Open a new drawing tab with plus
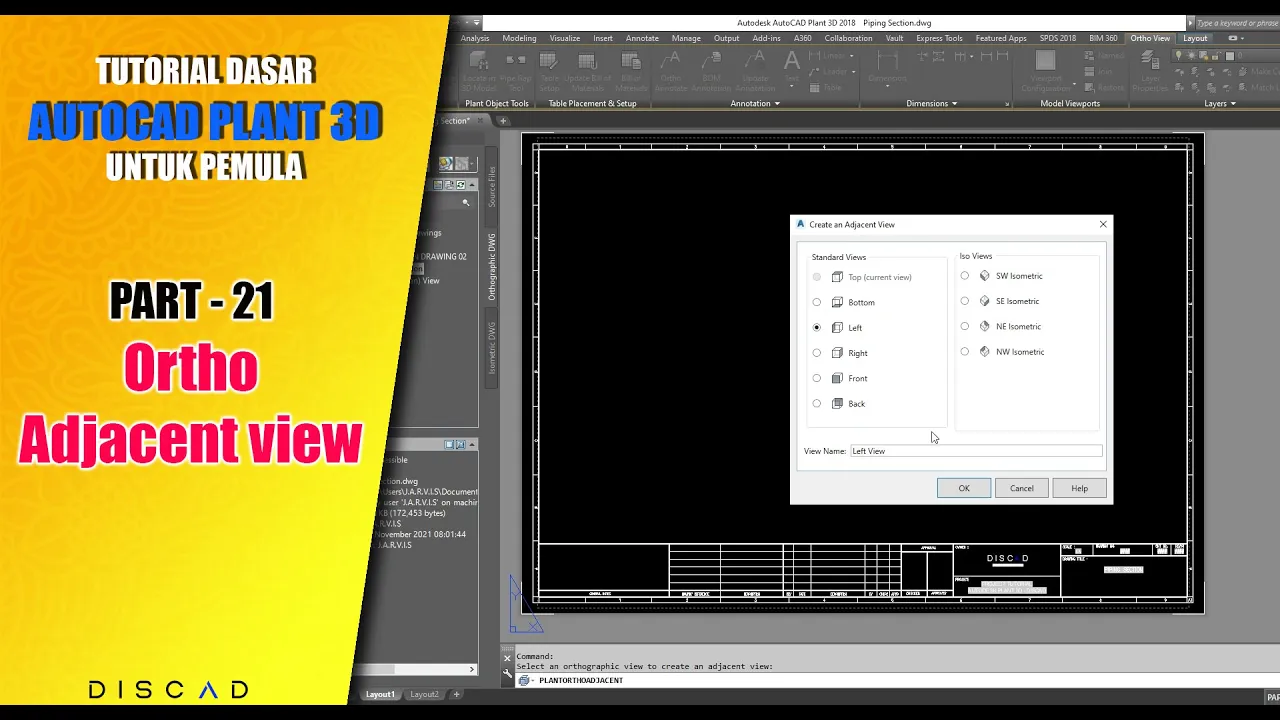The height and width of the screenshot is (720, 1280). click(x=503, y=121)
